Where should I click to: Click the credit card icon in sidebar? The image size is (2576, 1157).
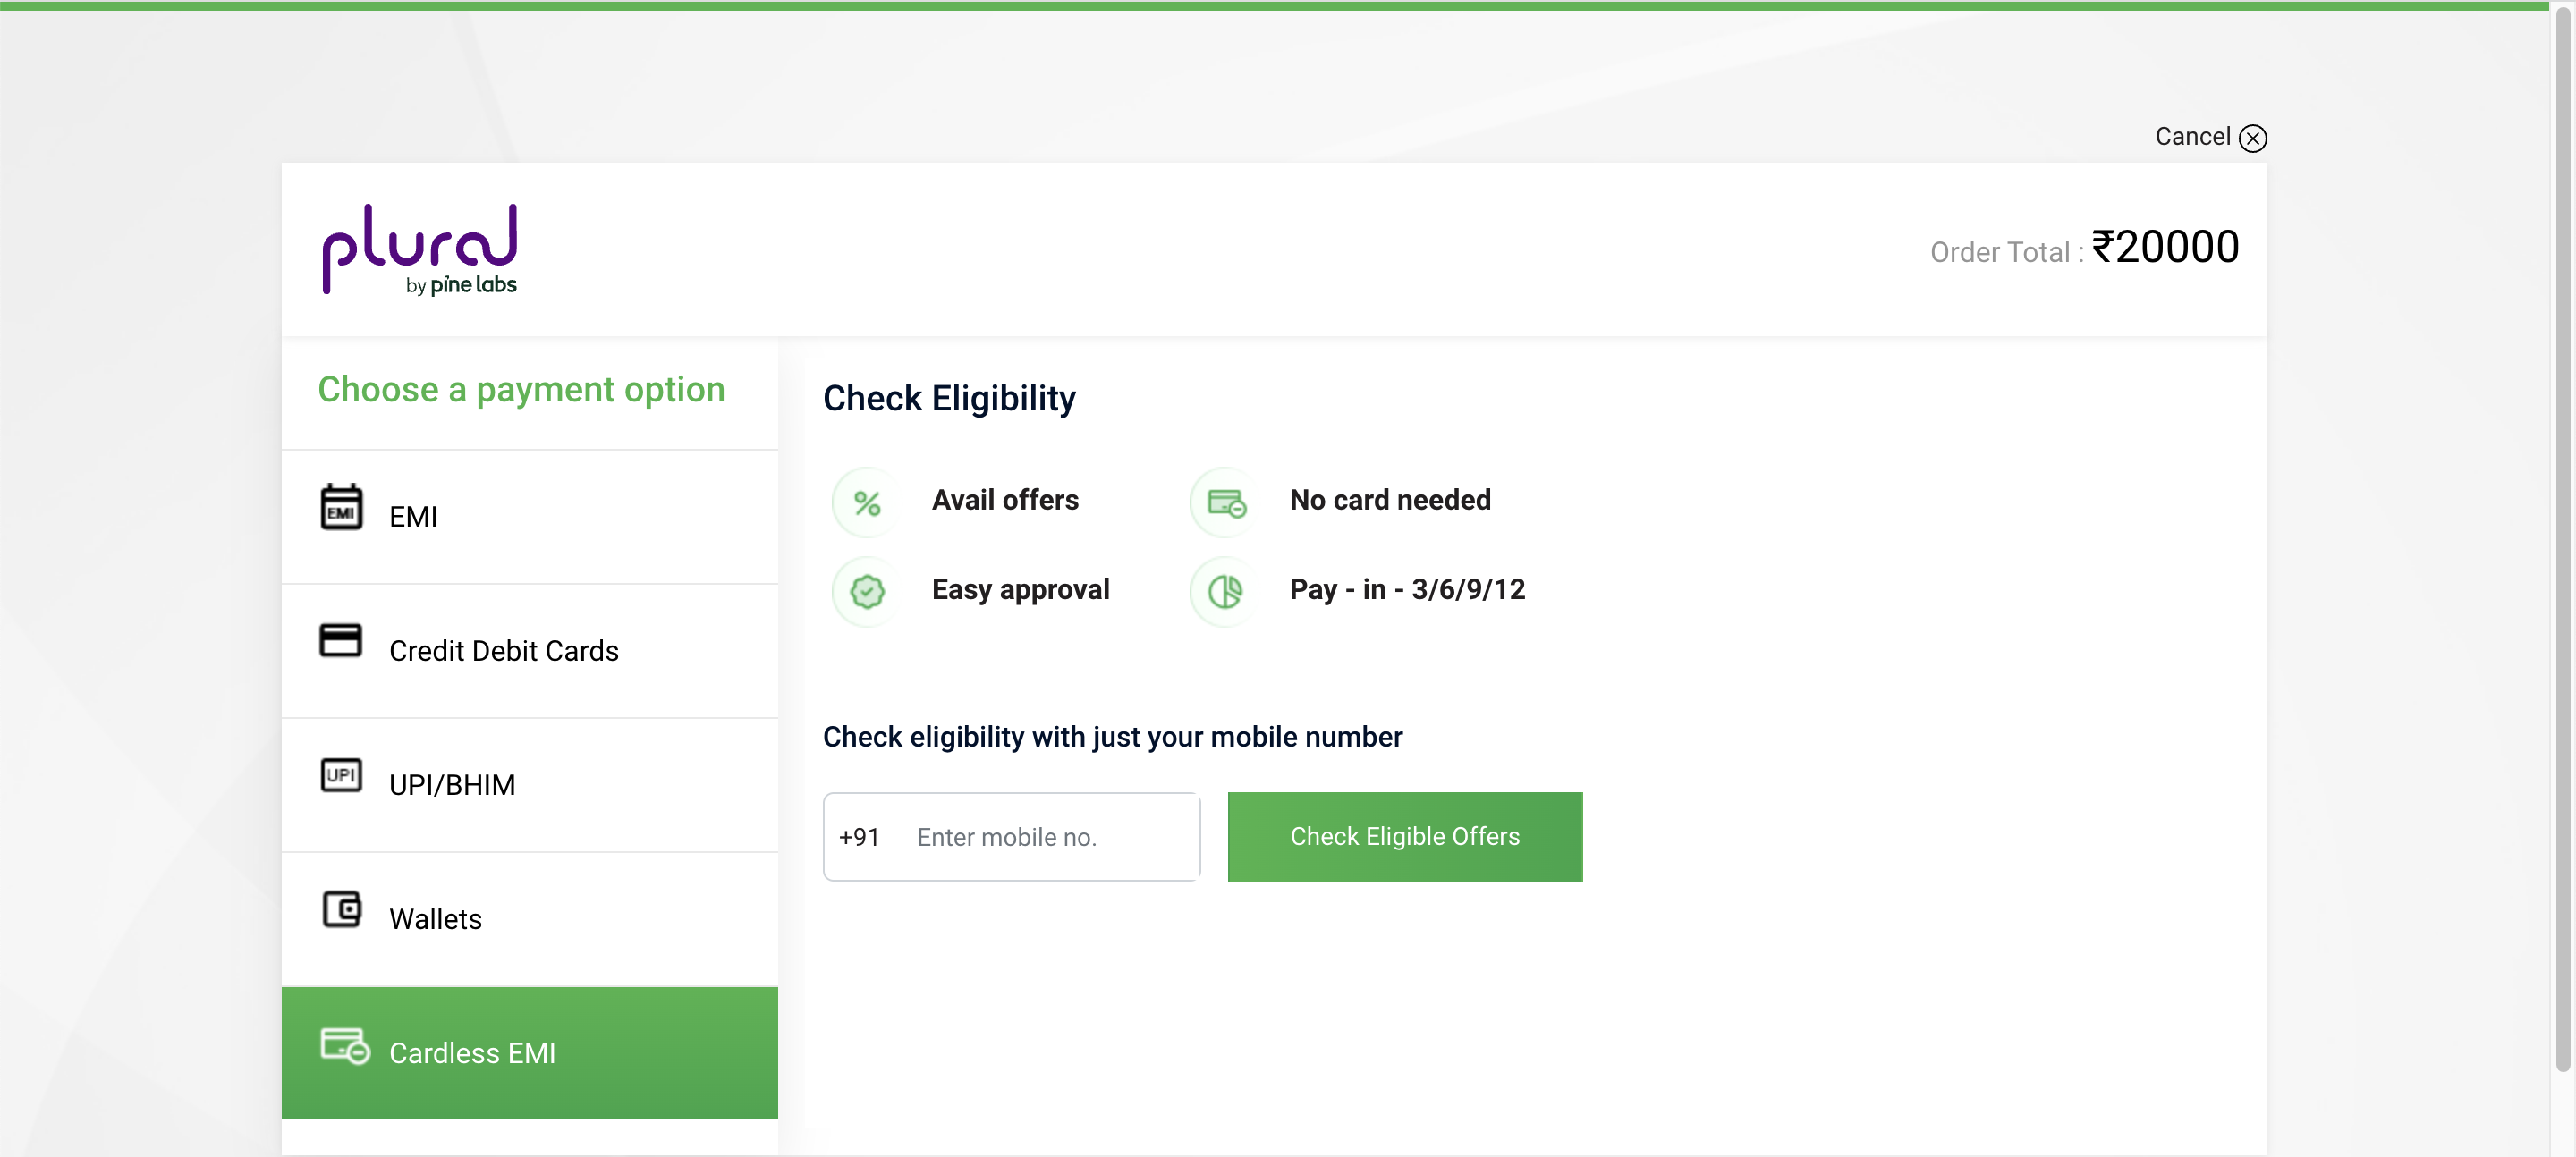coord(340,640)
